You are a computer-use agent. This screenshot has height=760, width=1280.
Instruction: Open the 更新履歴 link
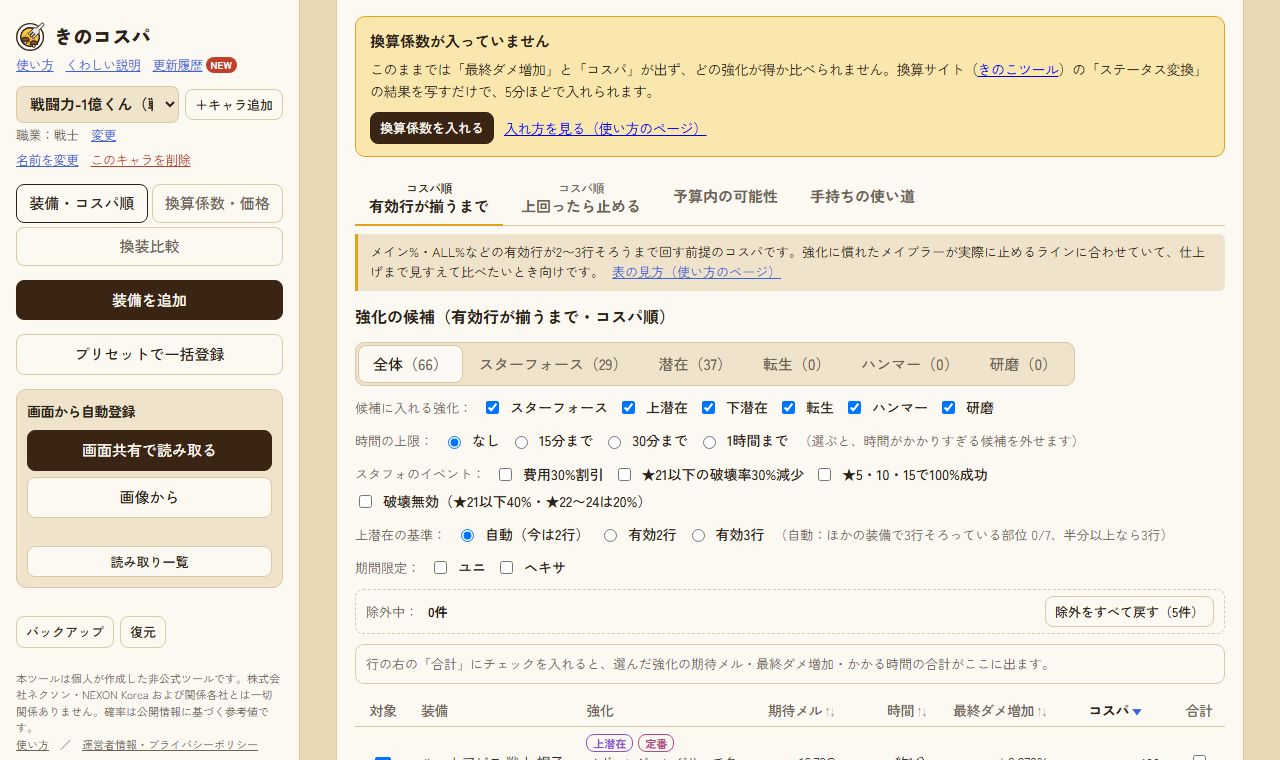click(178, 65)
